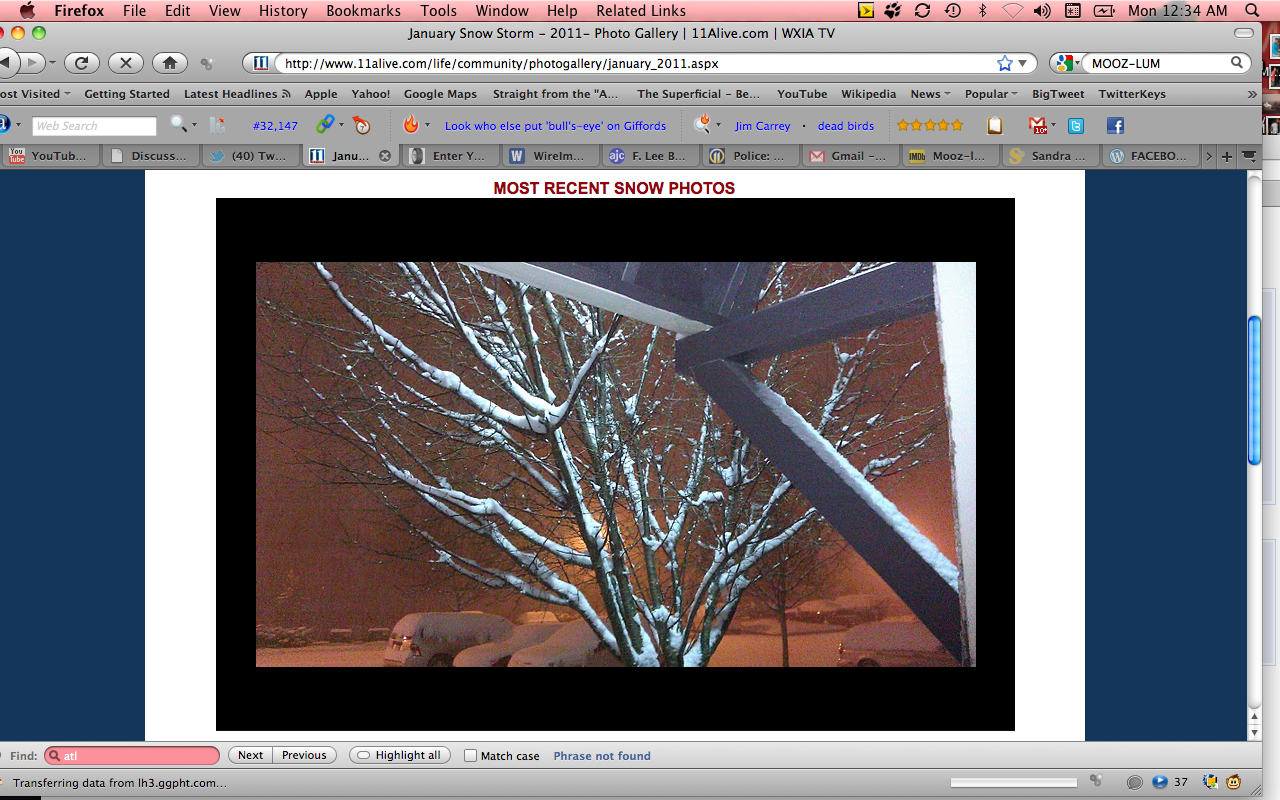Click the magnifier in the MOOZ-LUM search box
This screenshot has height=800, width=1280.
click(1237, 63)
